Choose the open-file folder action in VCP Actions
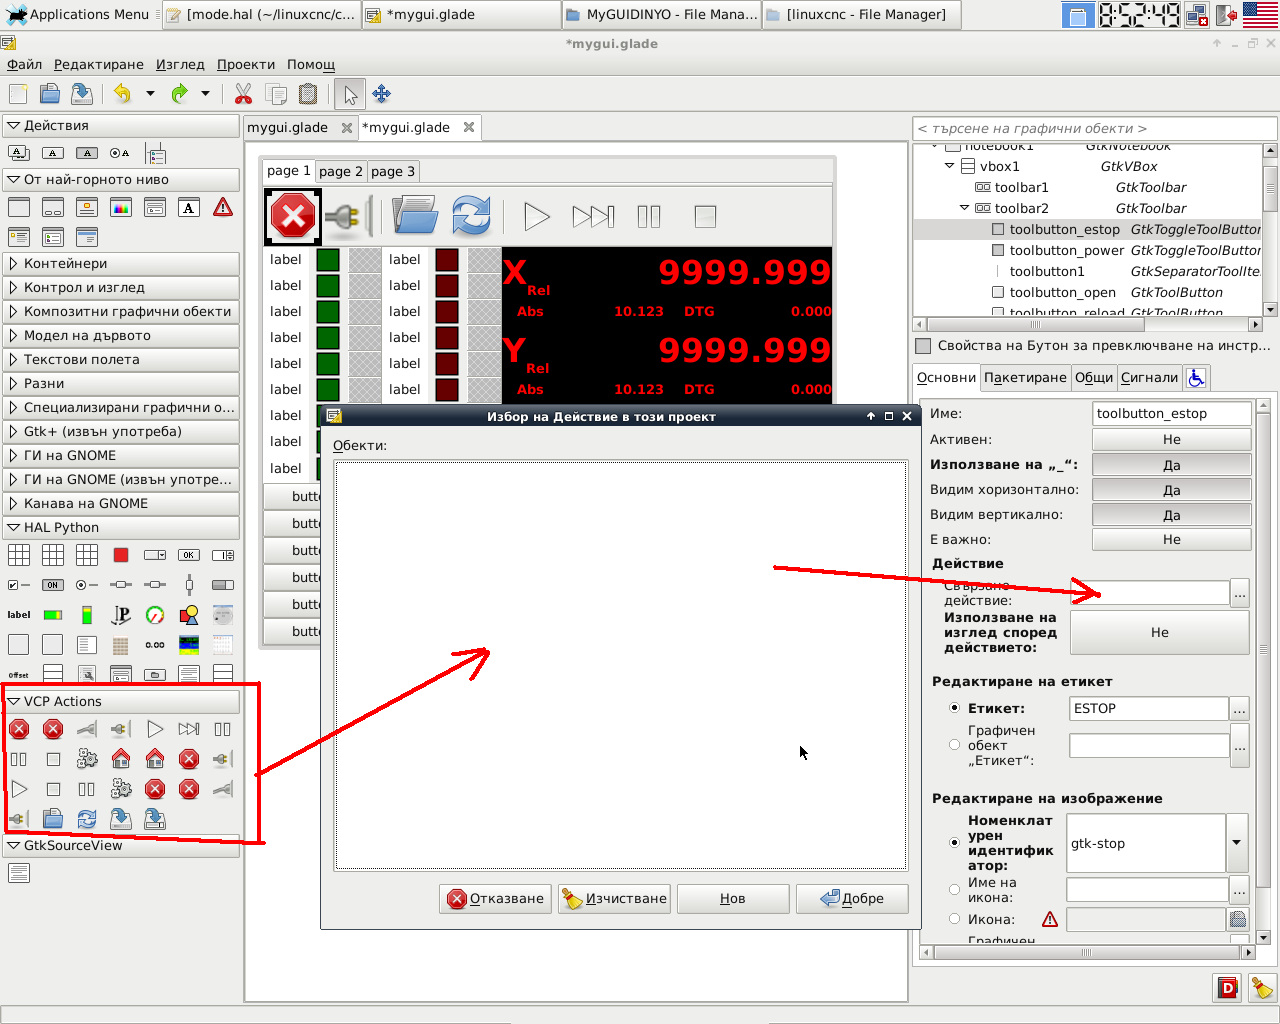Screen dimensions: 1280x1024 pos(53,819)
